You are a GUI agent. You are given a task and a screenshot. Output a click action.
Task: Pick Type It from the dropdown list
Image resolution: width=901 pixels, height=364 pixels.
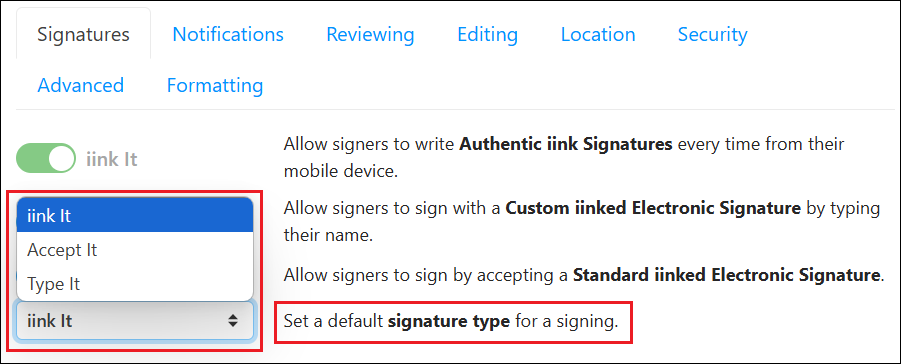(135, 284)
